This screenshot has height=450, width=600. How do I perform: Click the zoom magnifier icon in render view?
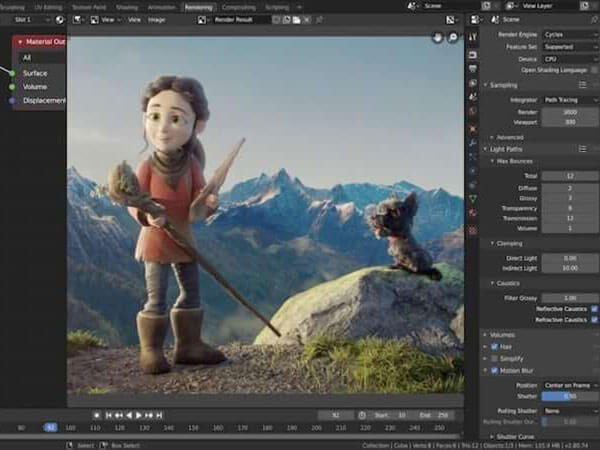click(x=452, y=37)
